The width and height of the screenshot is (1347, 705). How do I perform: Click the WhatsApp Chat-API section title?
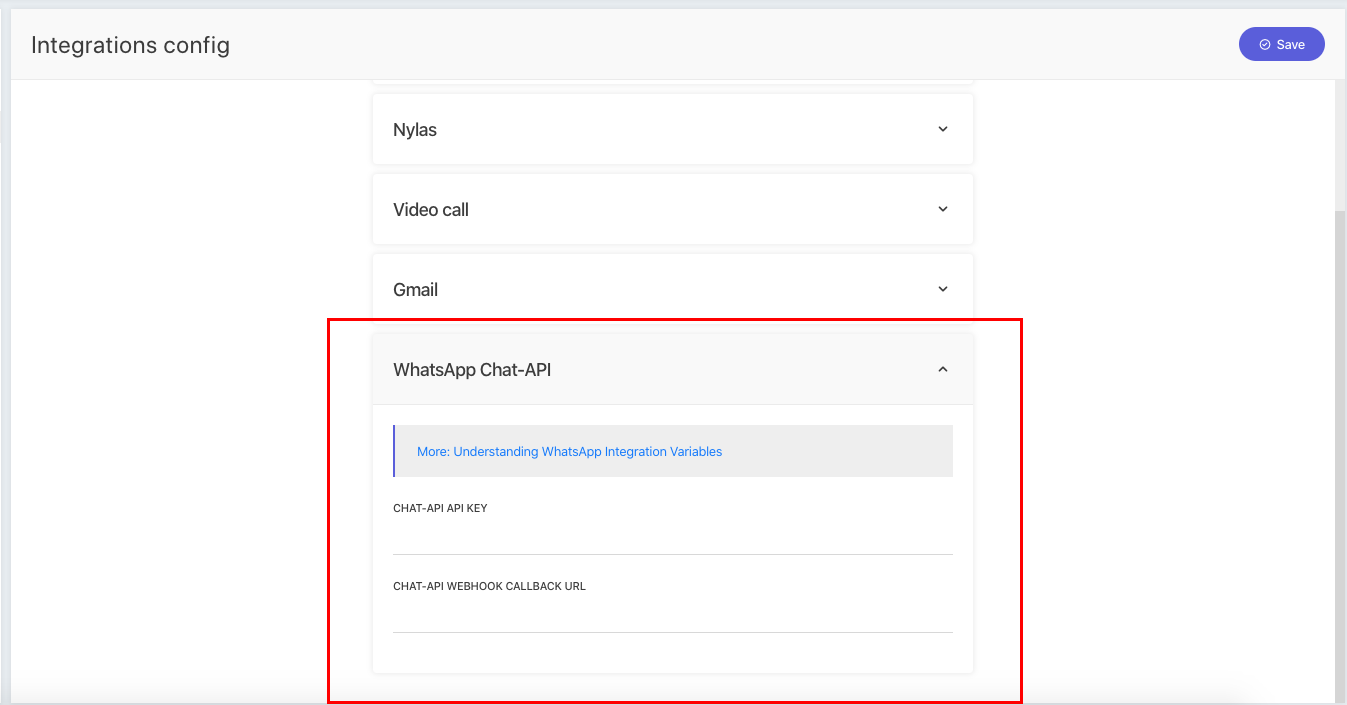pos(472,370)
